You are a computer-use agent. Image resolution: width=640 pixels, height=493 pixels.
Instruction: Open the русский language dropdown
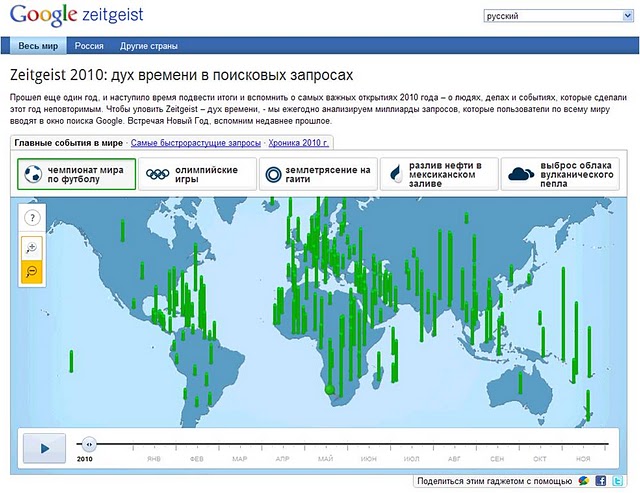pos(558,16)
